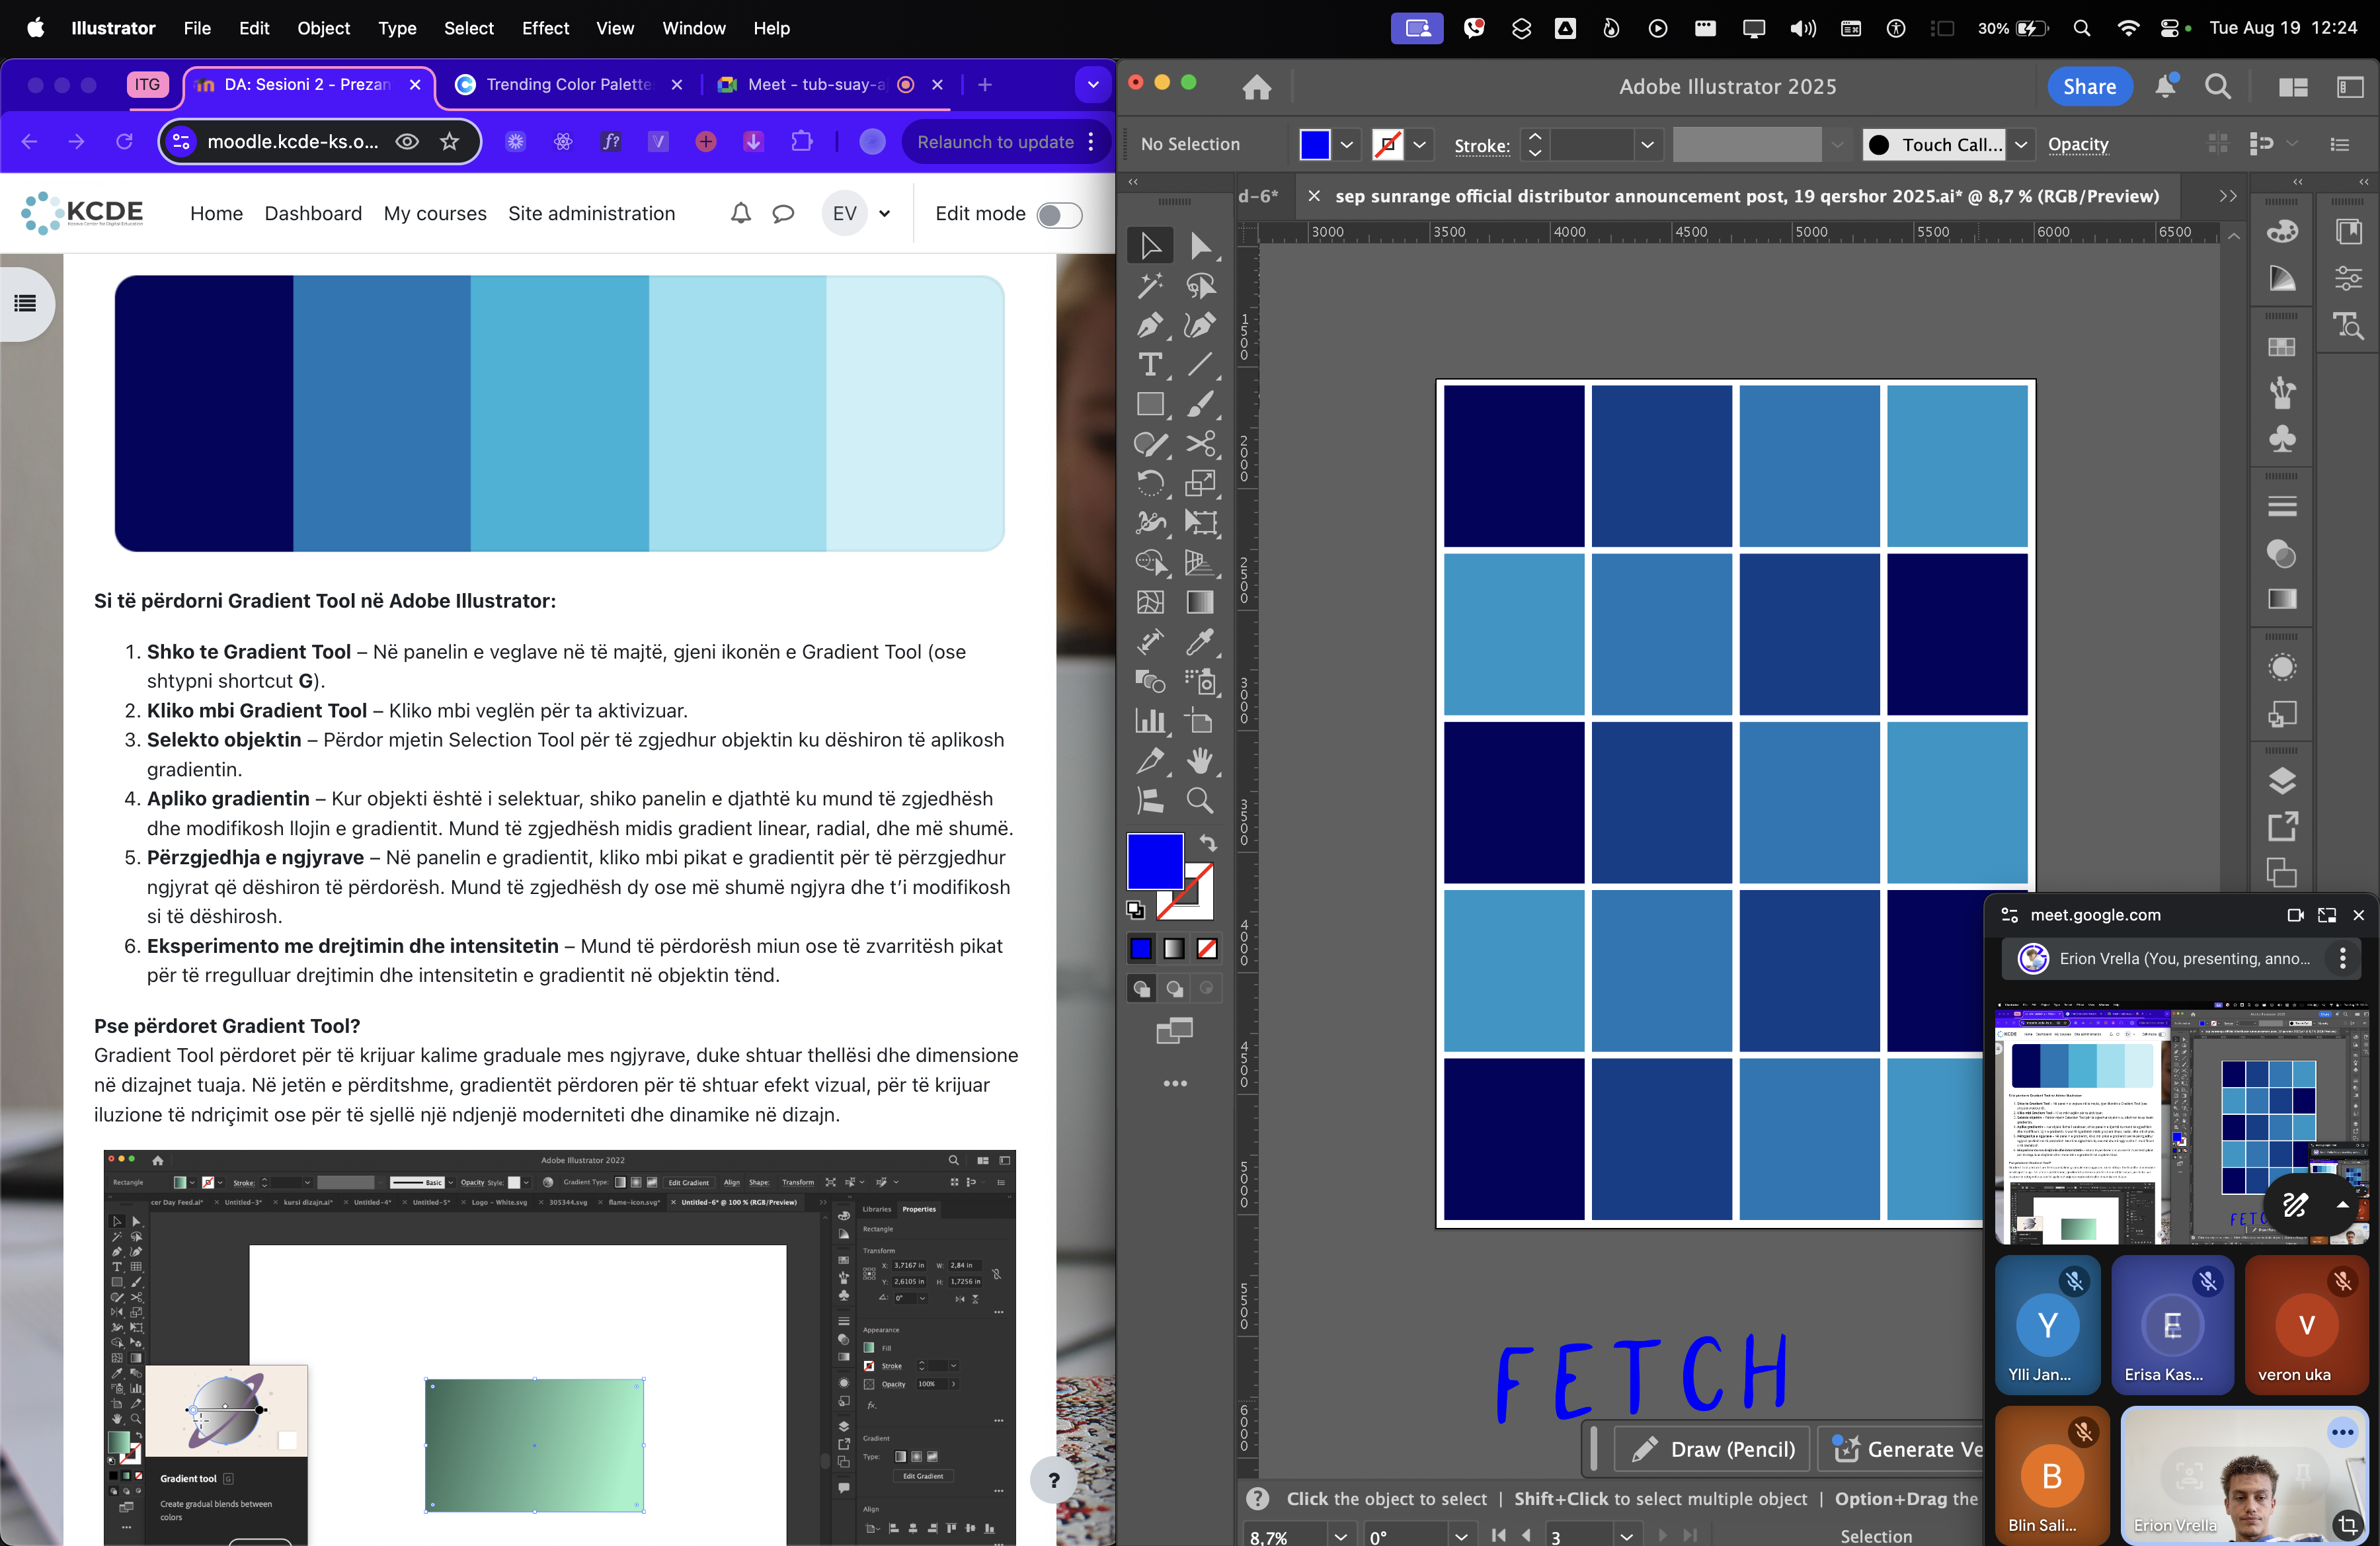Switch to Meet tub-suay tab
The image size is (2380, 1546).
pyautogui.click(x=831, y=85)
